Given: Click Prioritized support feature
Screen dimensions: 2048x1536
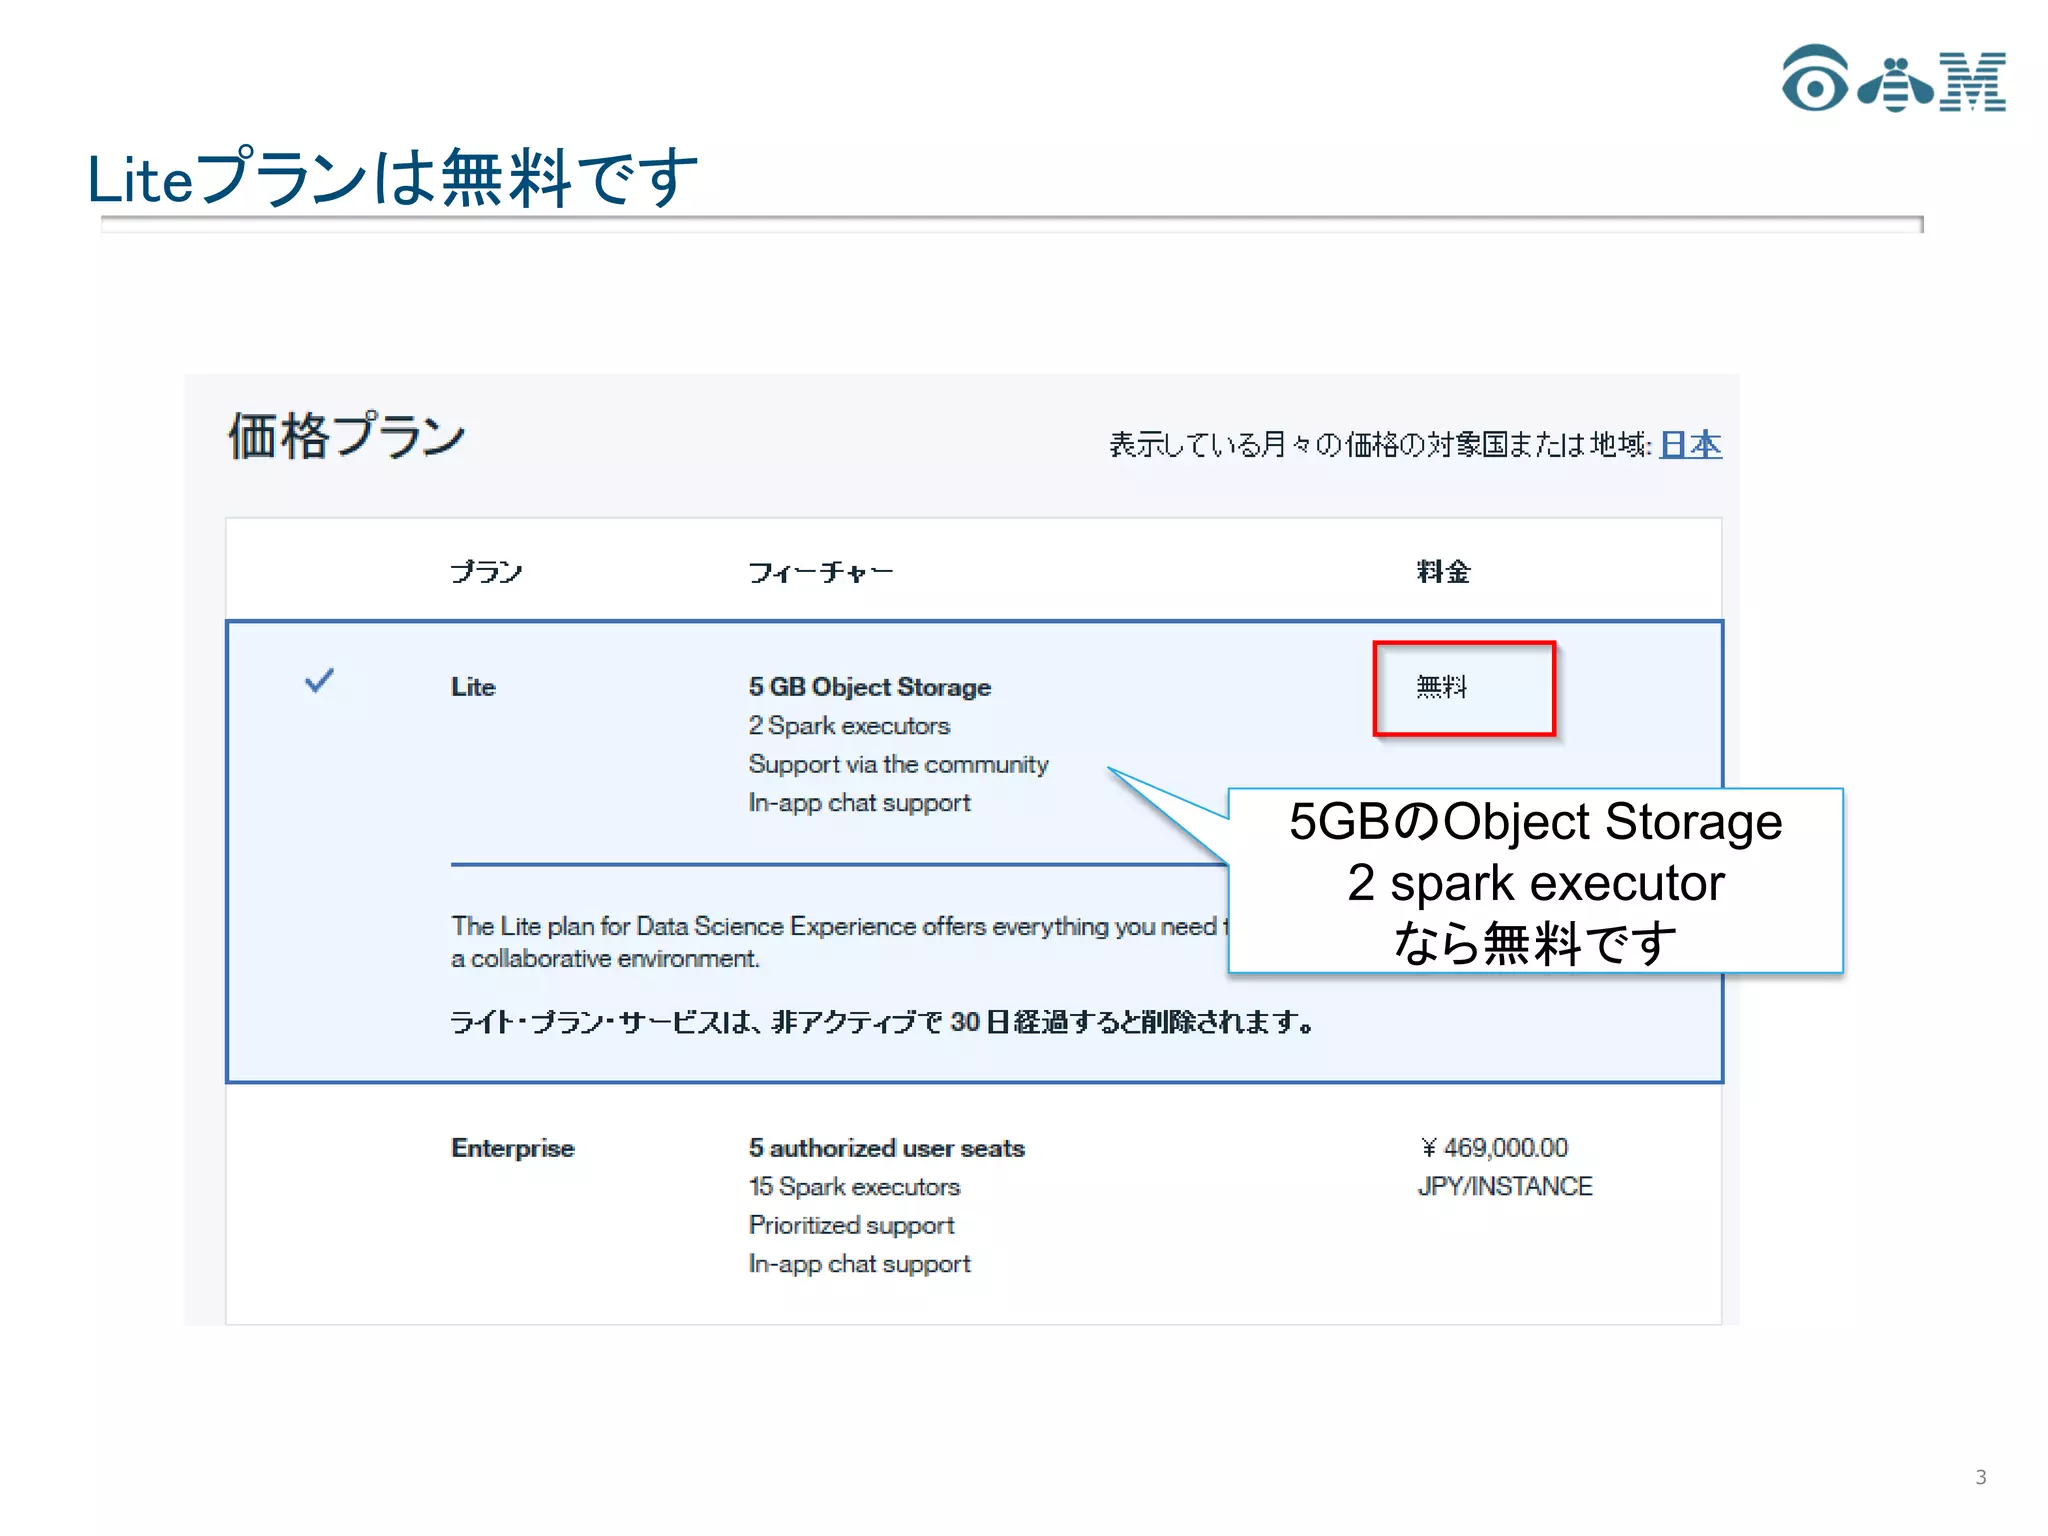Looking at the screenshot, I should tap(851, 1225).
